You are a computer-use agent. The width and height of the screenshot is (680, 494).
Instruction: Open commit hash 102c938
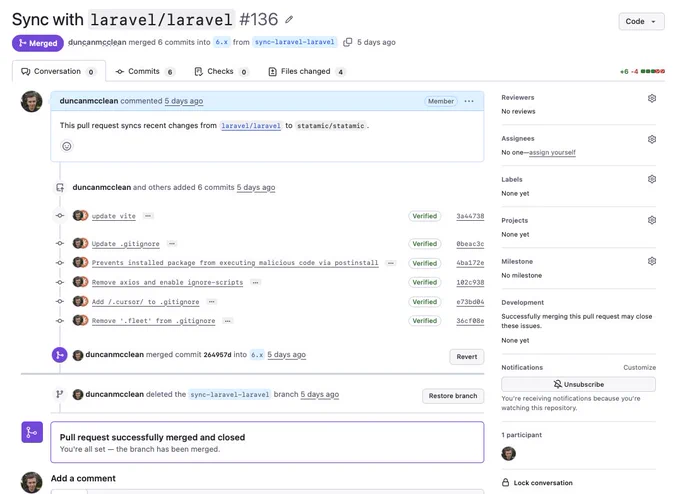(x=470, y=282)
